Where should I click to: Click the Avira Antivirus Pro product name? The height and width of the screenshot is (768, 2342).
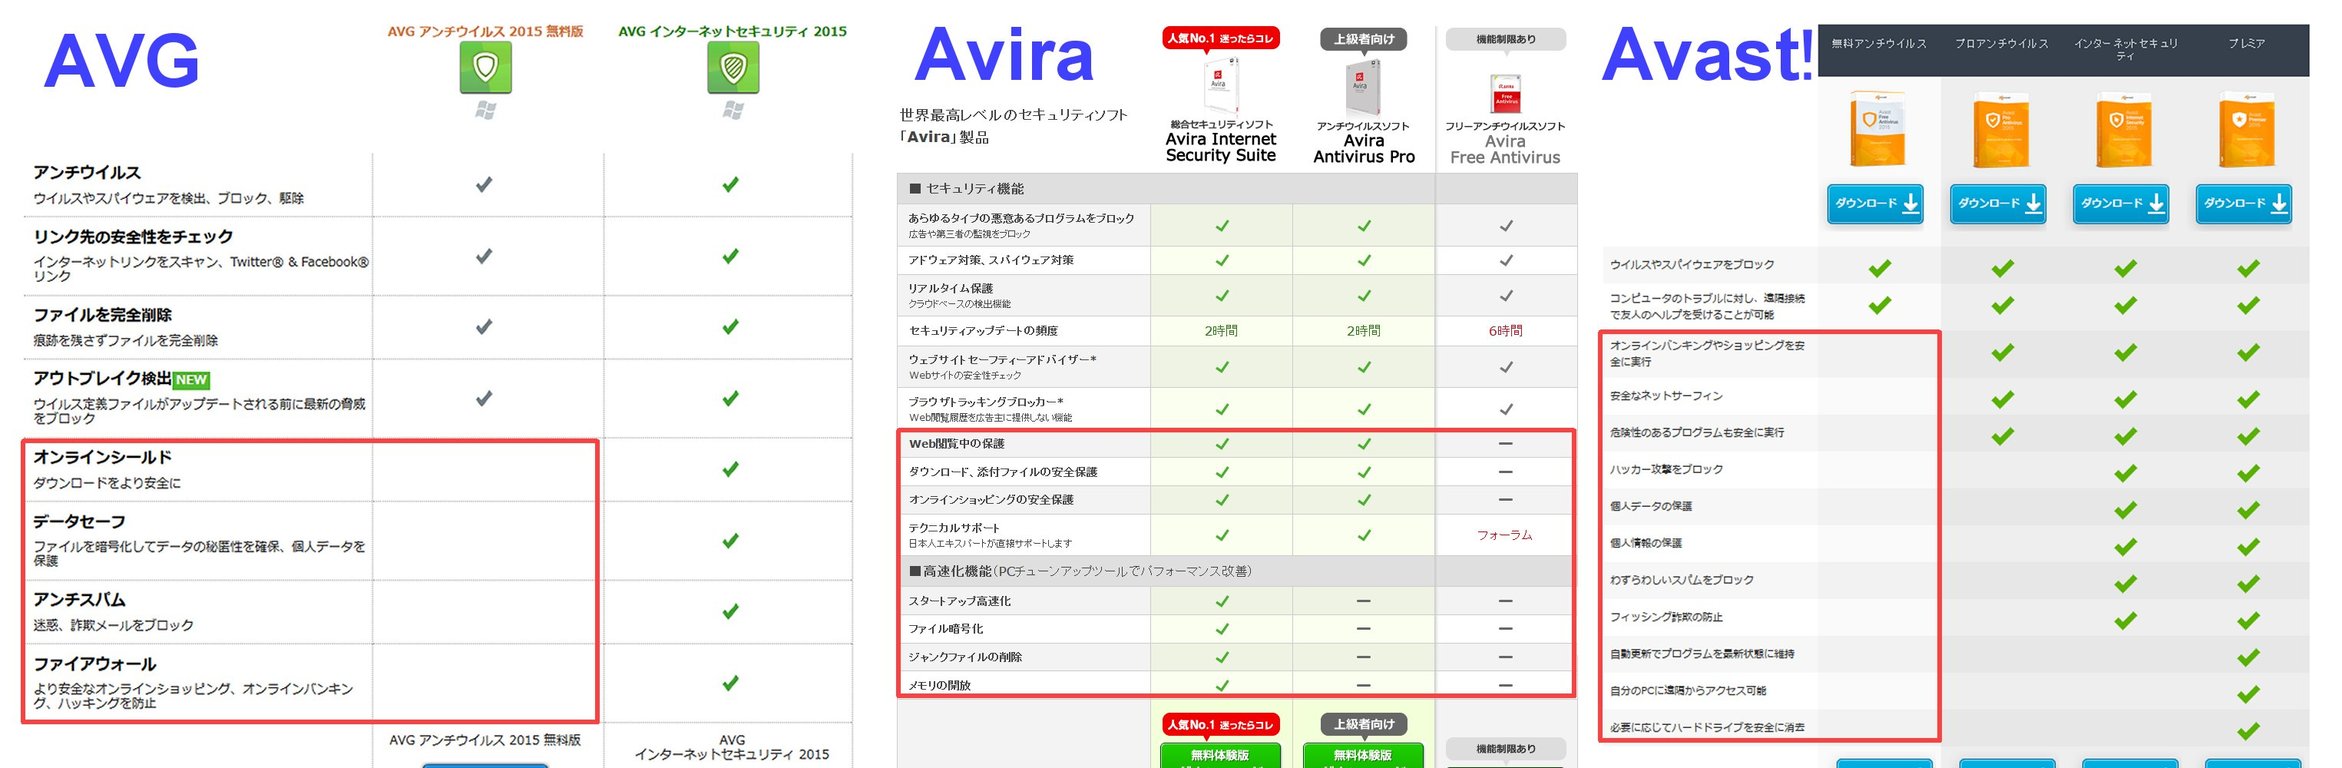click(x=1363, y=149)
